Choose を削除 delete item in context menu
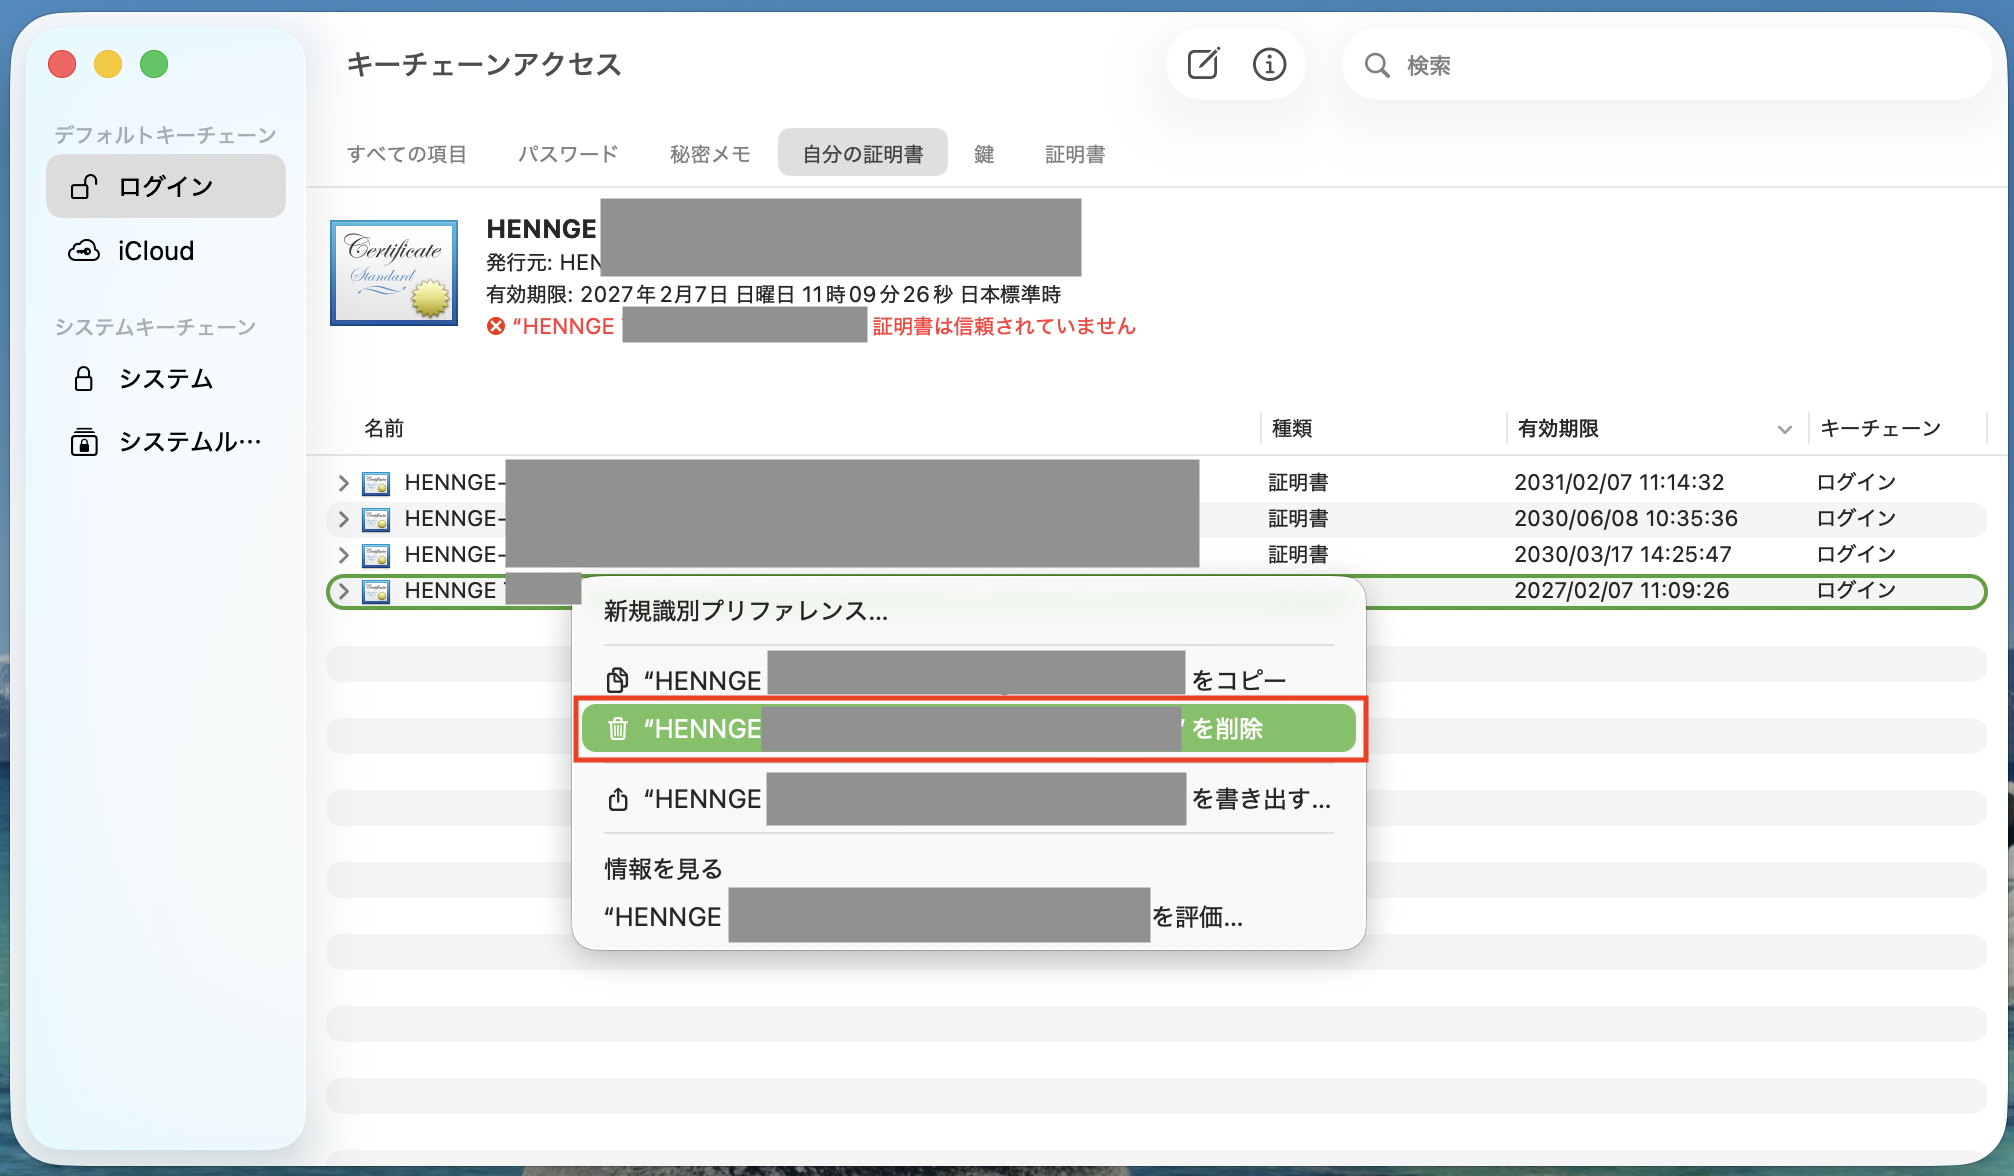Image resolution: width=2014 pixels, height=1176 pixels. [x=968, y=729]
